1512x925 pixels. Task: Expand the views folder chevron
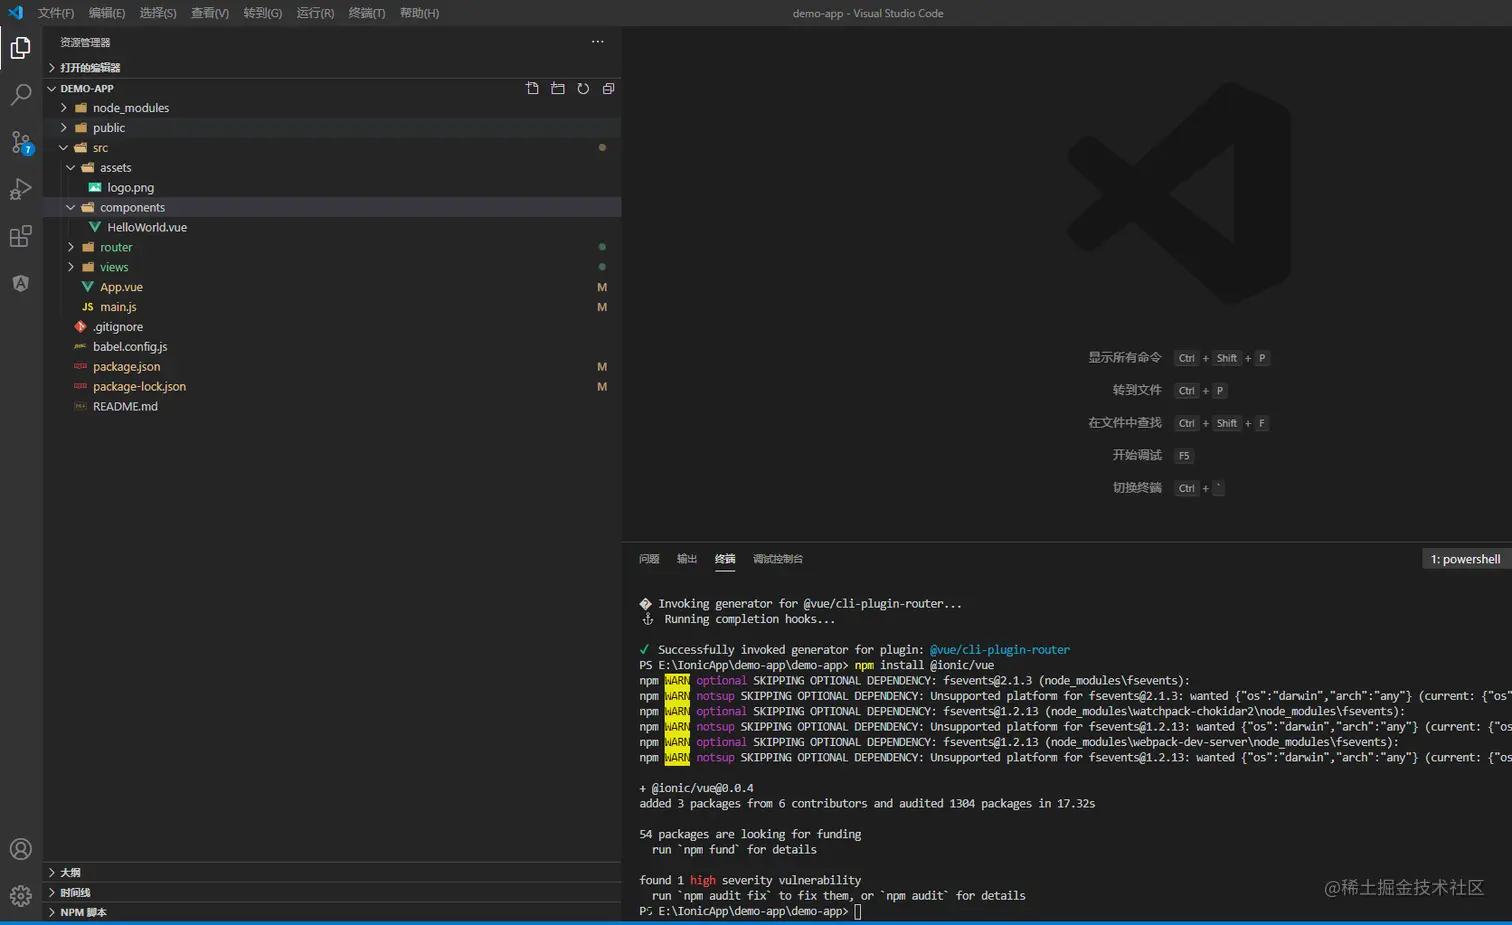point(71,267)
